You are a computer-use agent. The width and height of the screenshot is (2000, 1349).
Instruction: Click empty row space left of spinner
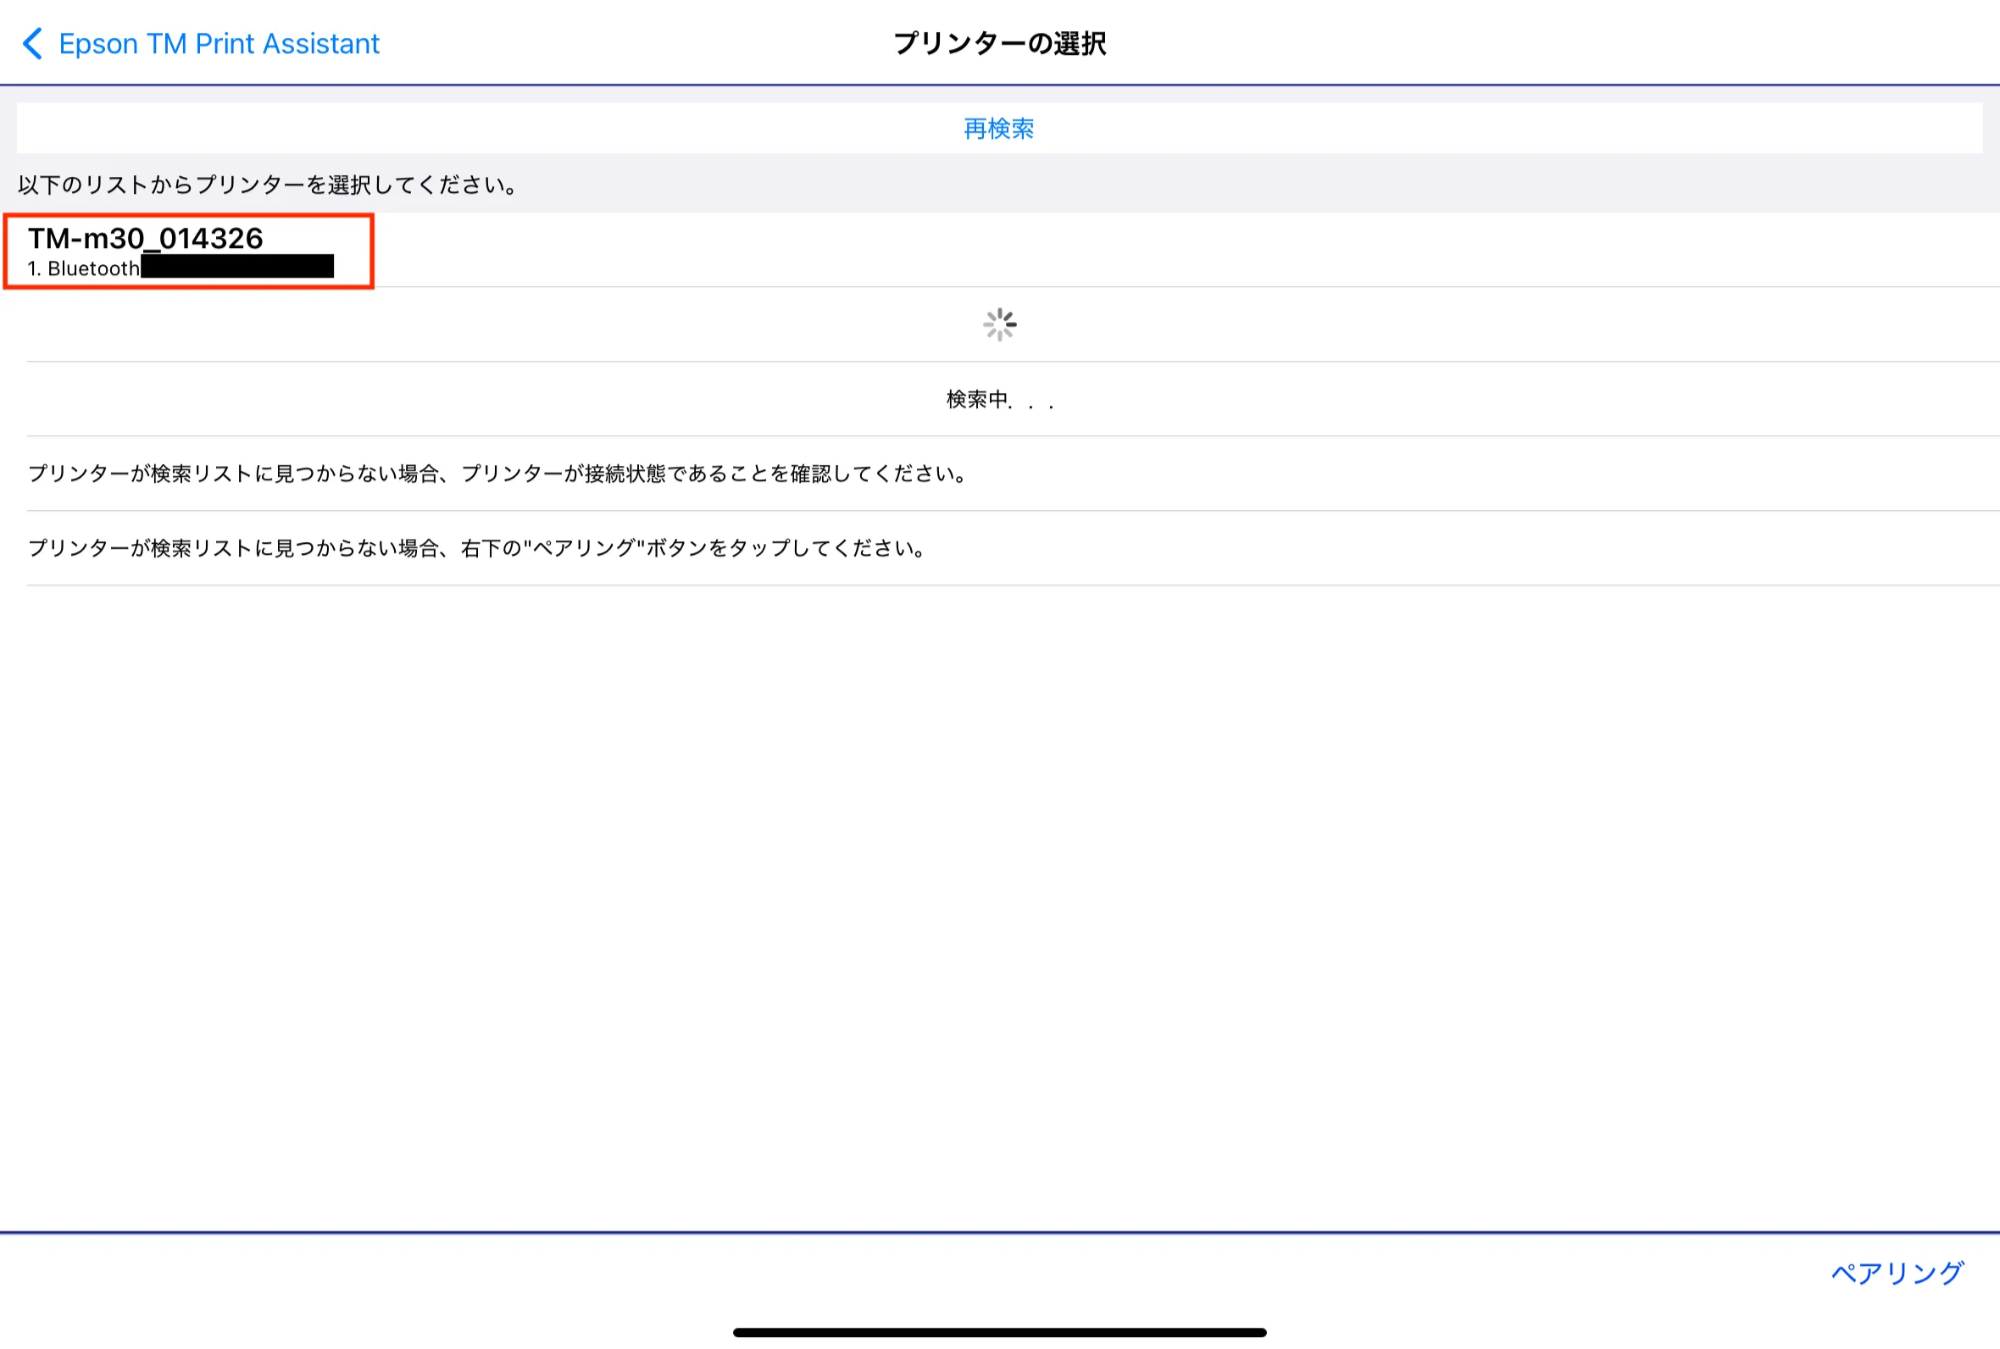[500, 324]
